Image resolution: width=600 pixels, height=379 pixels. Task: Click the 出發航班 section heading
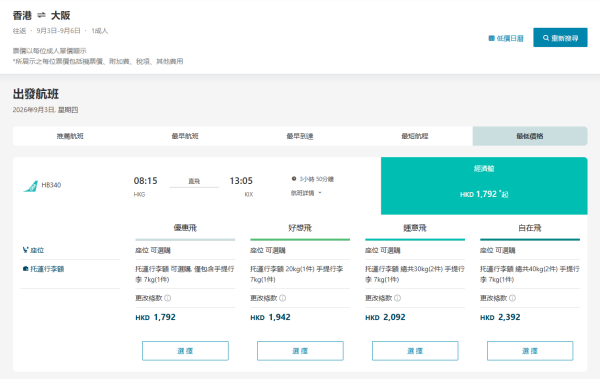tap(36, 94)
